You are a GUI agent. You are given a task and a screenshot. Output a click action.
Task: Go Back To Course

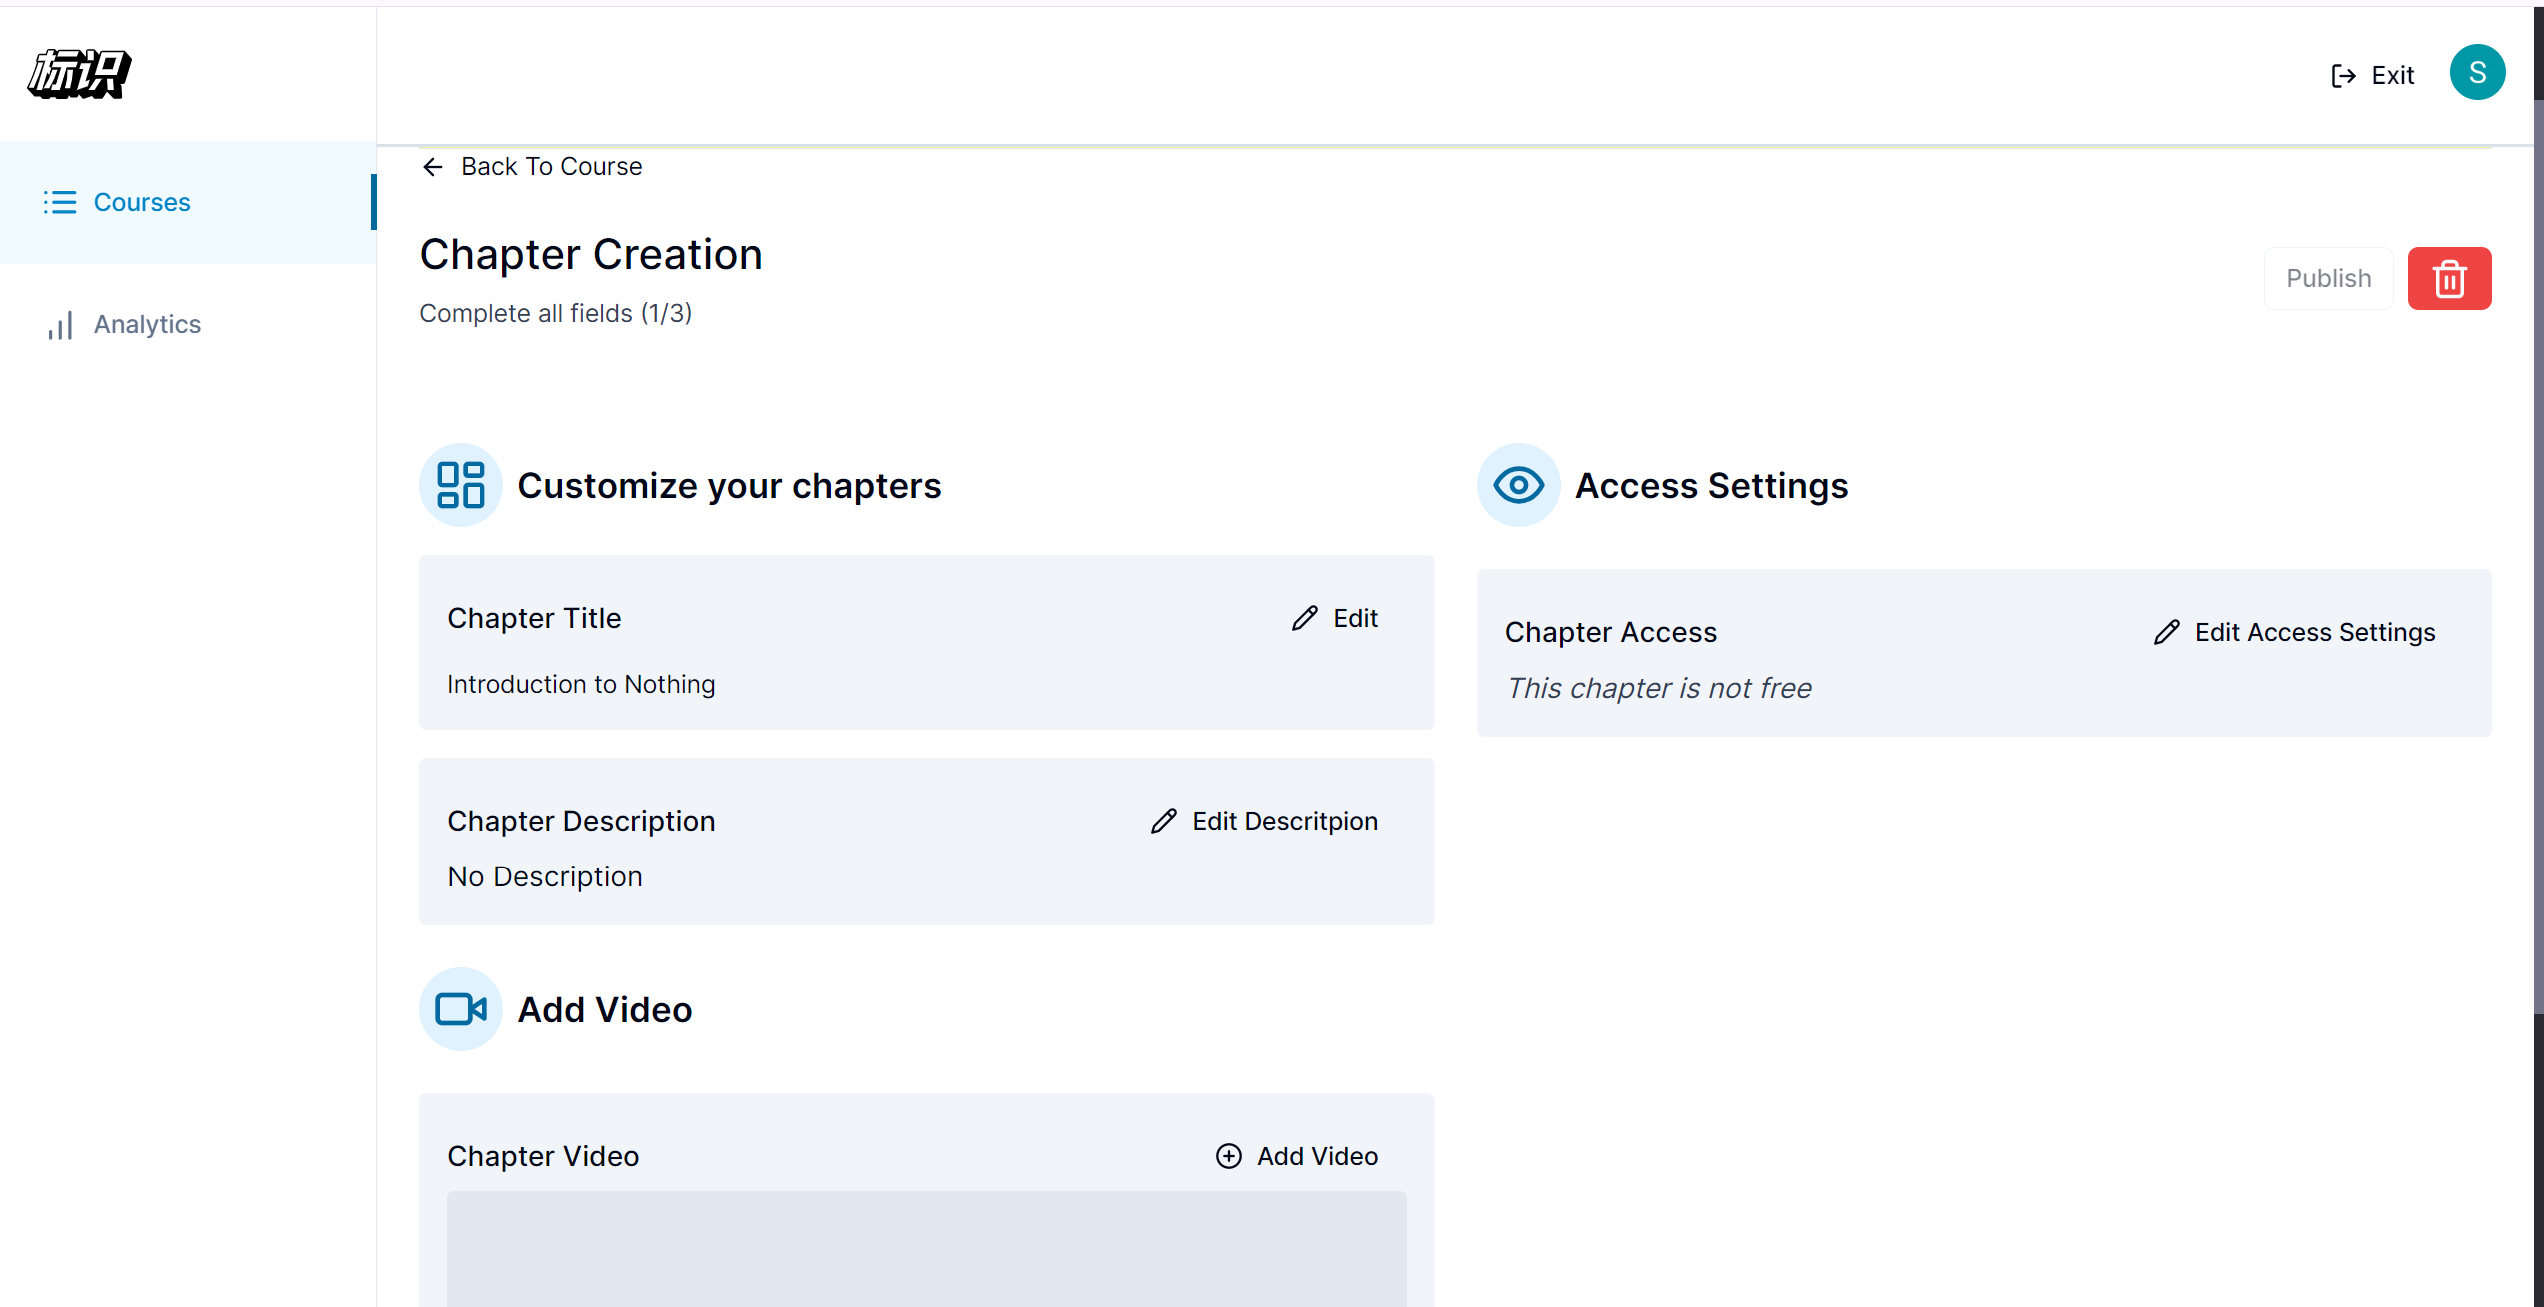551,167
